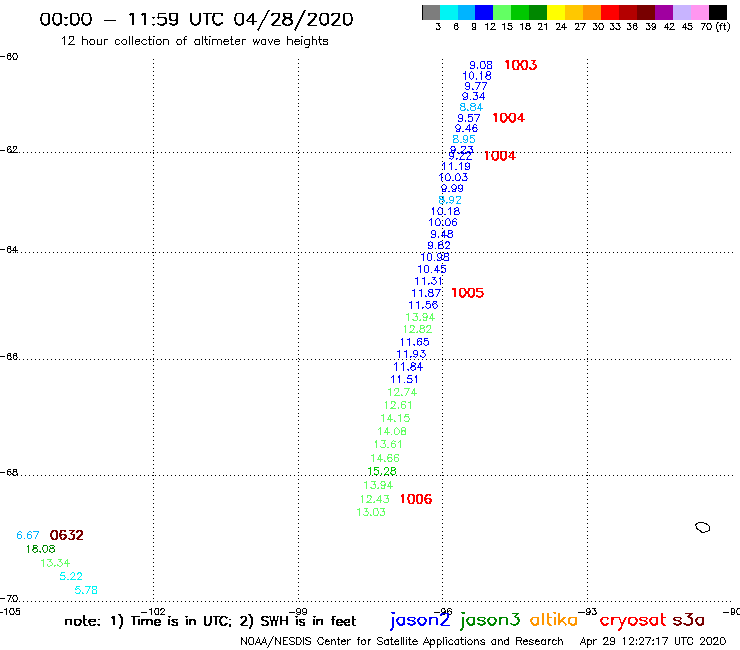Click the '12 hour collection' subtitle

click(194, 41)
